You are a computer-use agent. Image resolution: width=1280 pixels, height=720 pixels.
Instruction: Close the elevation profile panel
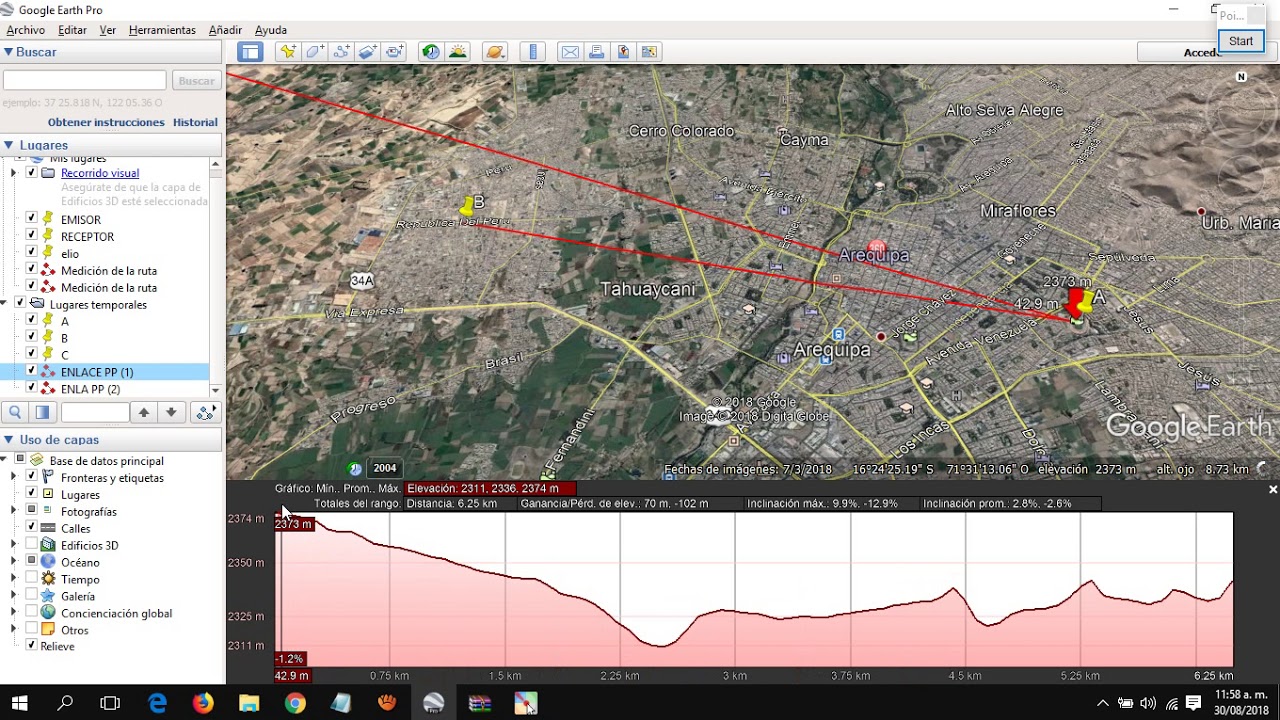coord(1273,490)
